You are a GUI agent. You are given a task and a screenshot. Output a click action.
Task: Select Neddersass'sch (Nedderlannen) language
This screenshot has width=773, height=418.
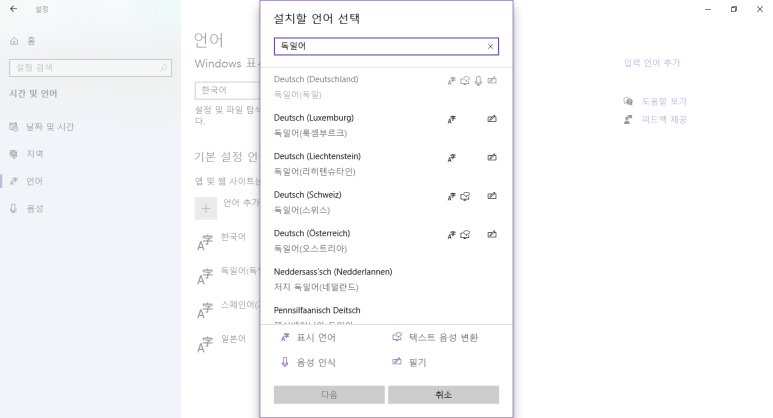[x=386, y=279]
